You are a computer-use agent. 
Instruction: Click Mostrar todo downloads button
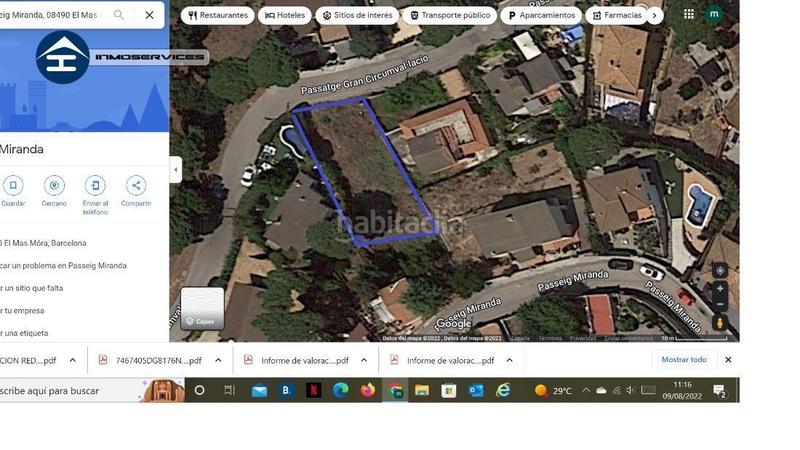tap(684, 360)
